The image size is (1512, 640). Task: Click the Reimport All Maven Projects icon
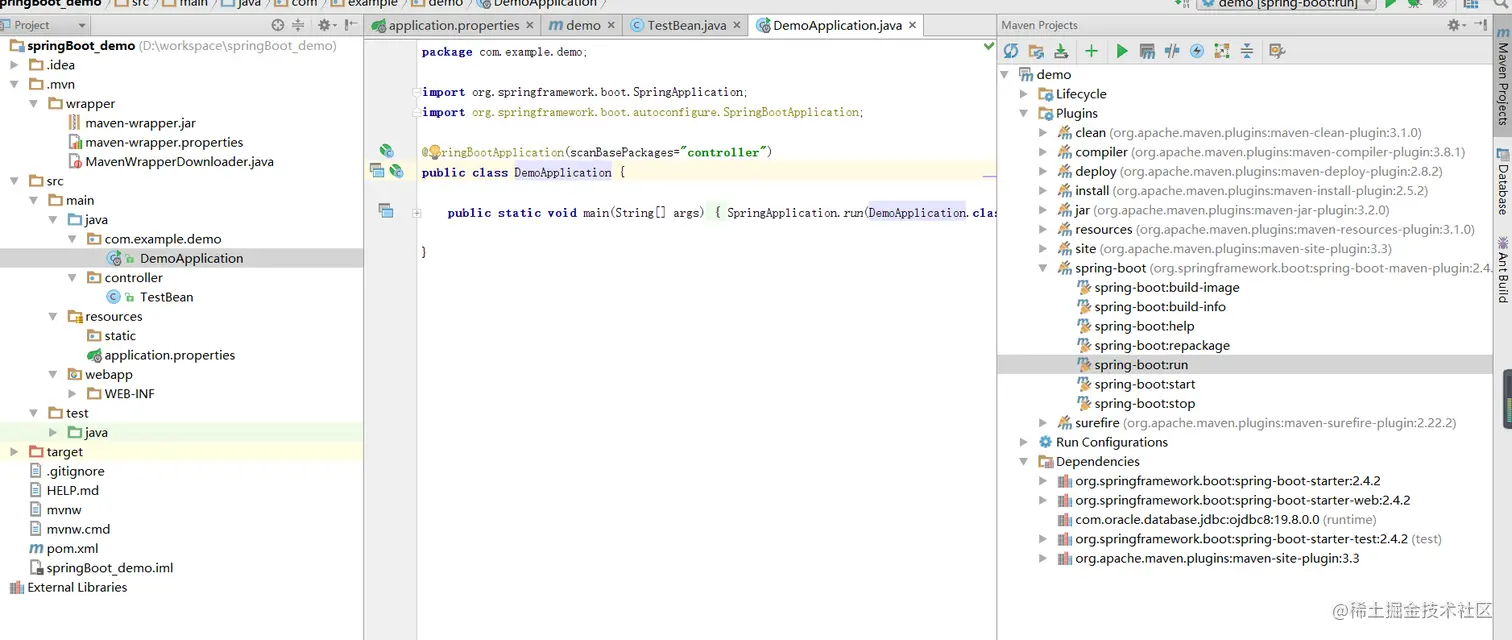pos(1011,51)
